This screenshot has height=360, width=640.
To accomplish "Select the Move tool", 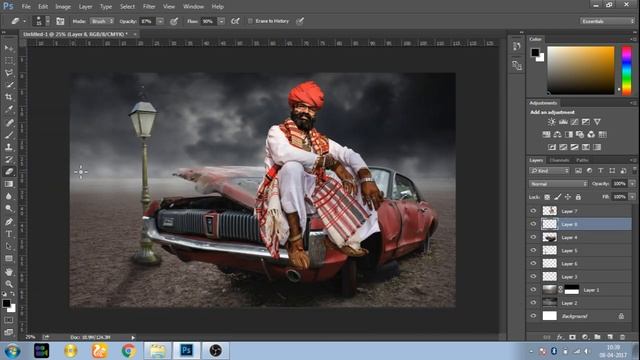I will tap(9, 48).
